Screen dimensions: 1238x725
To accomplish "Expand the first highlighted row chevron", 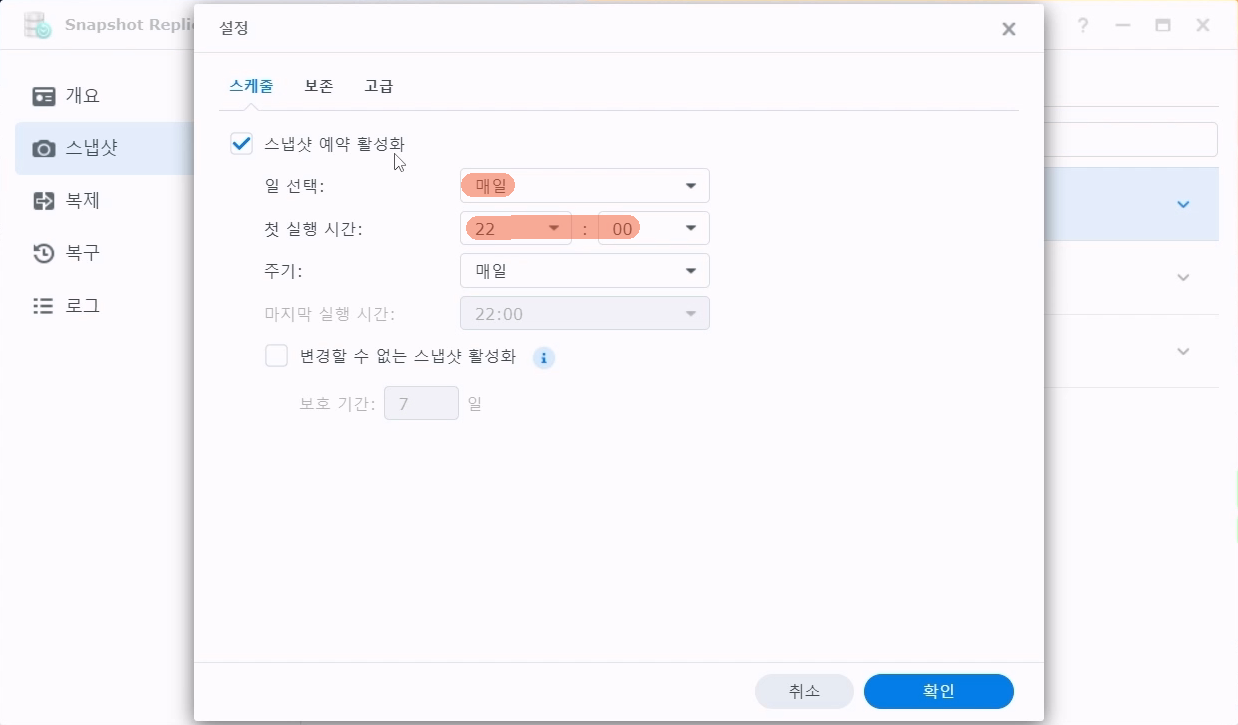I will click(x=1183, y=204).
